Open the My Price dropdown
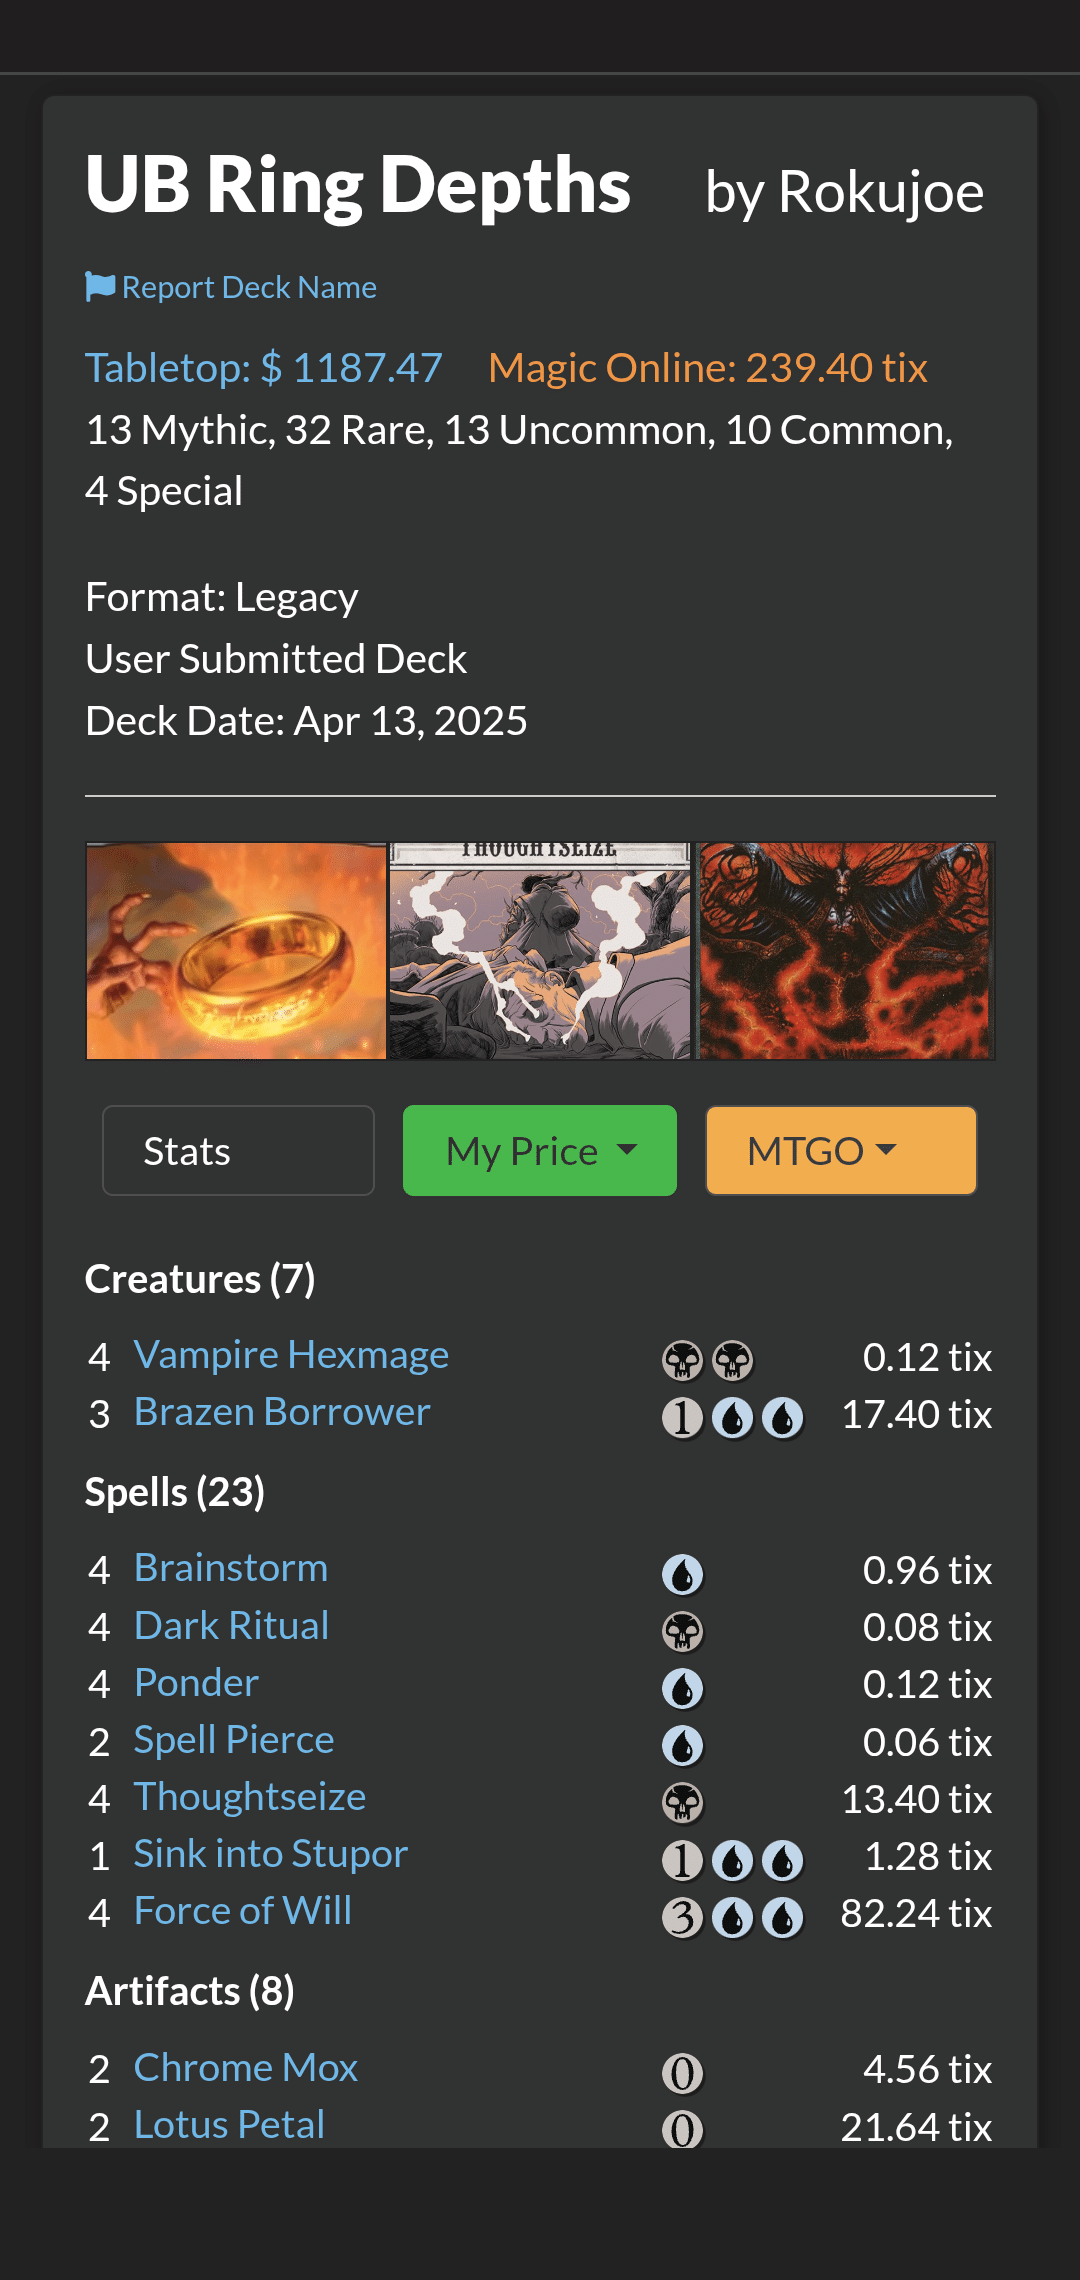 pyautogui.click(x=540, y=1151)
